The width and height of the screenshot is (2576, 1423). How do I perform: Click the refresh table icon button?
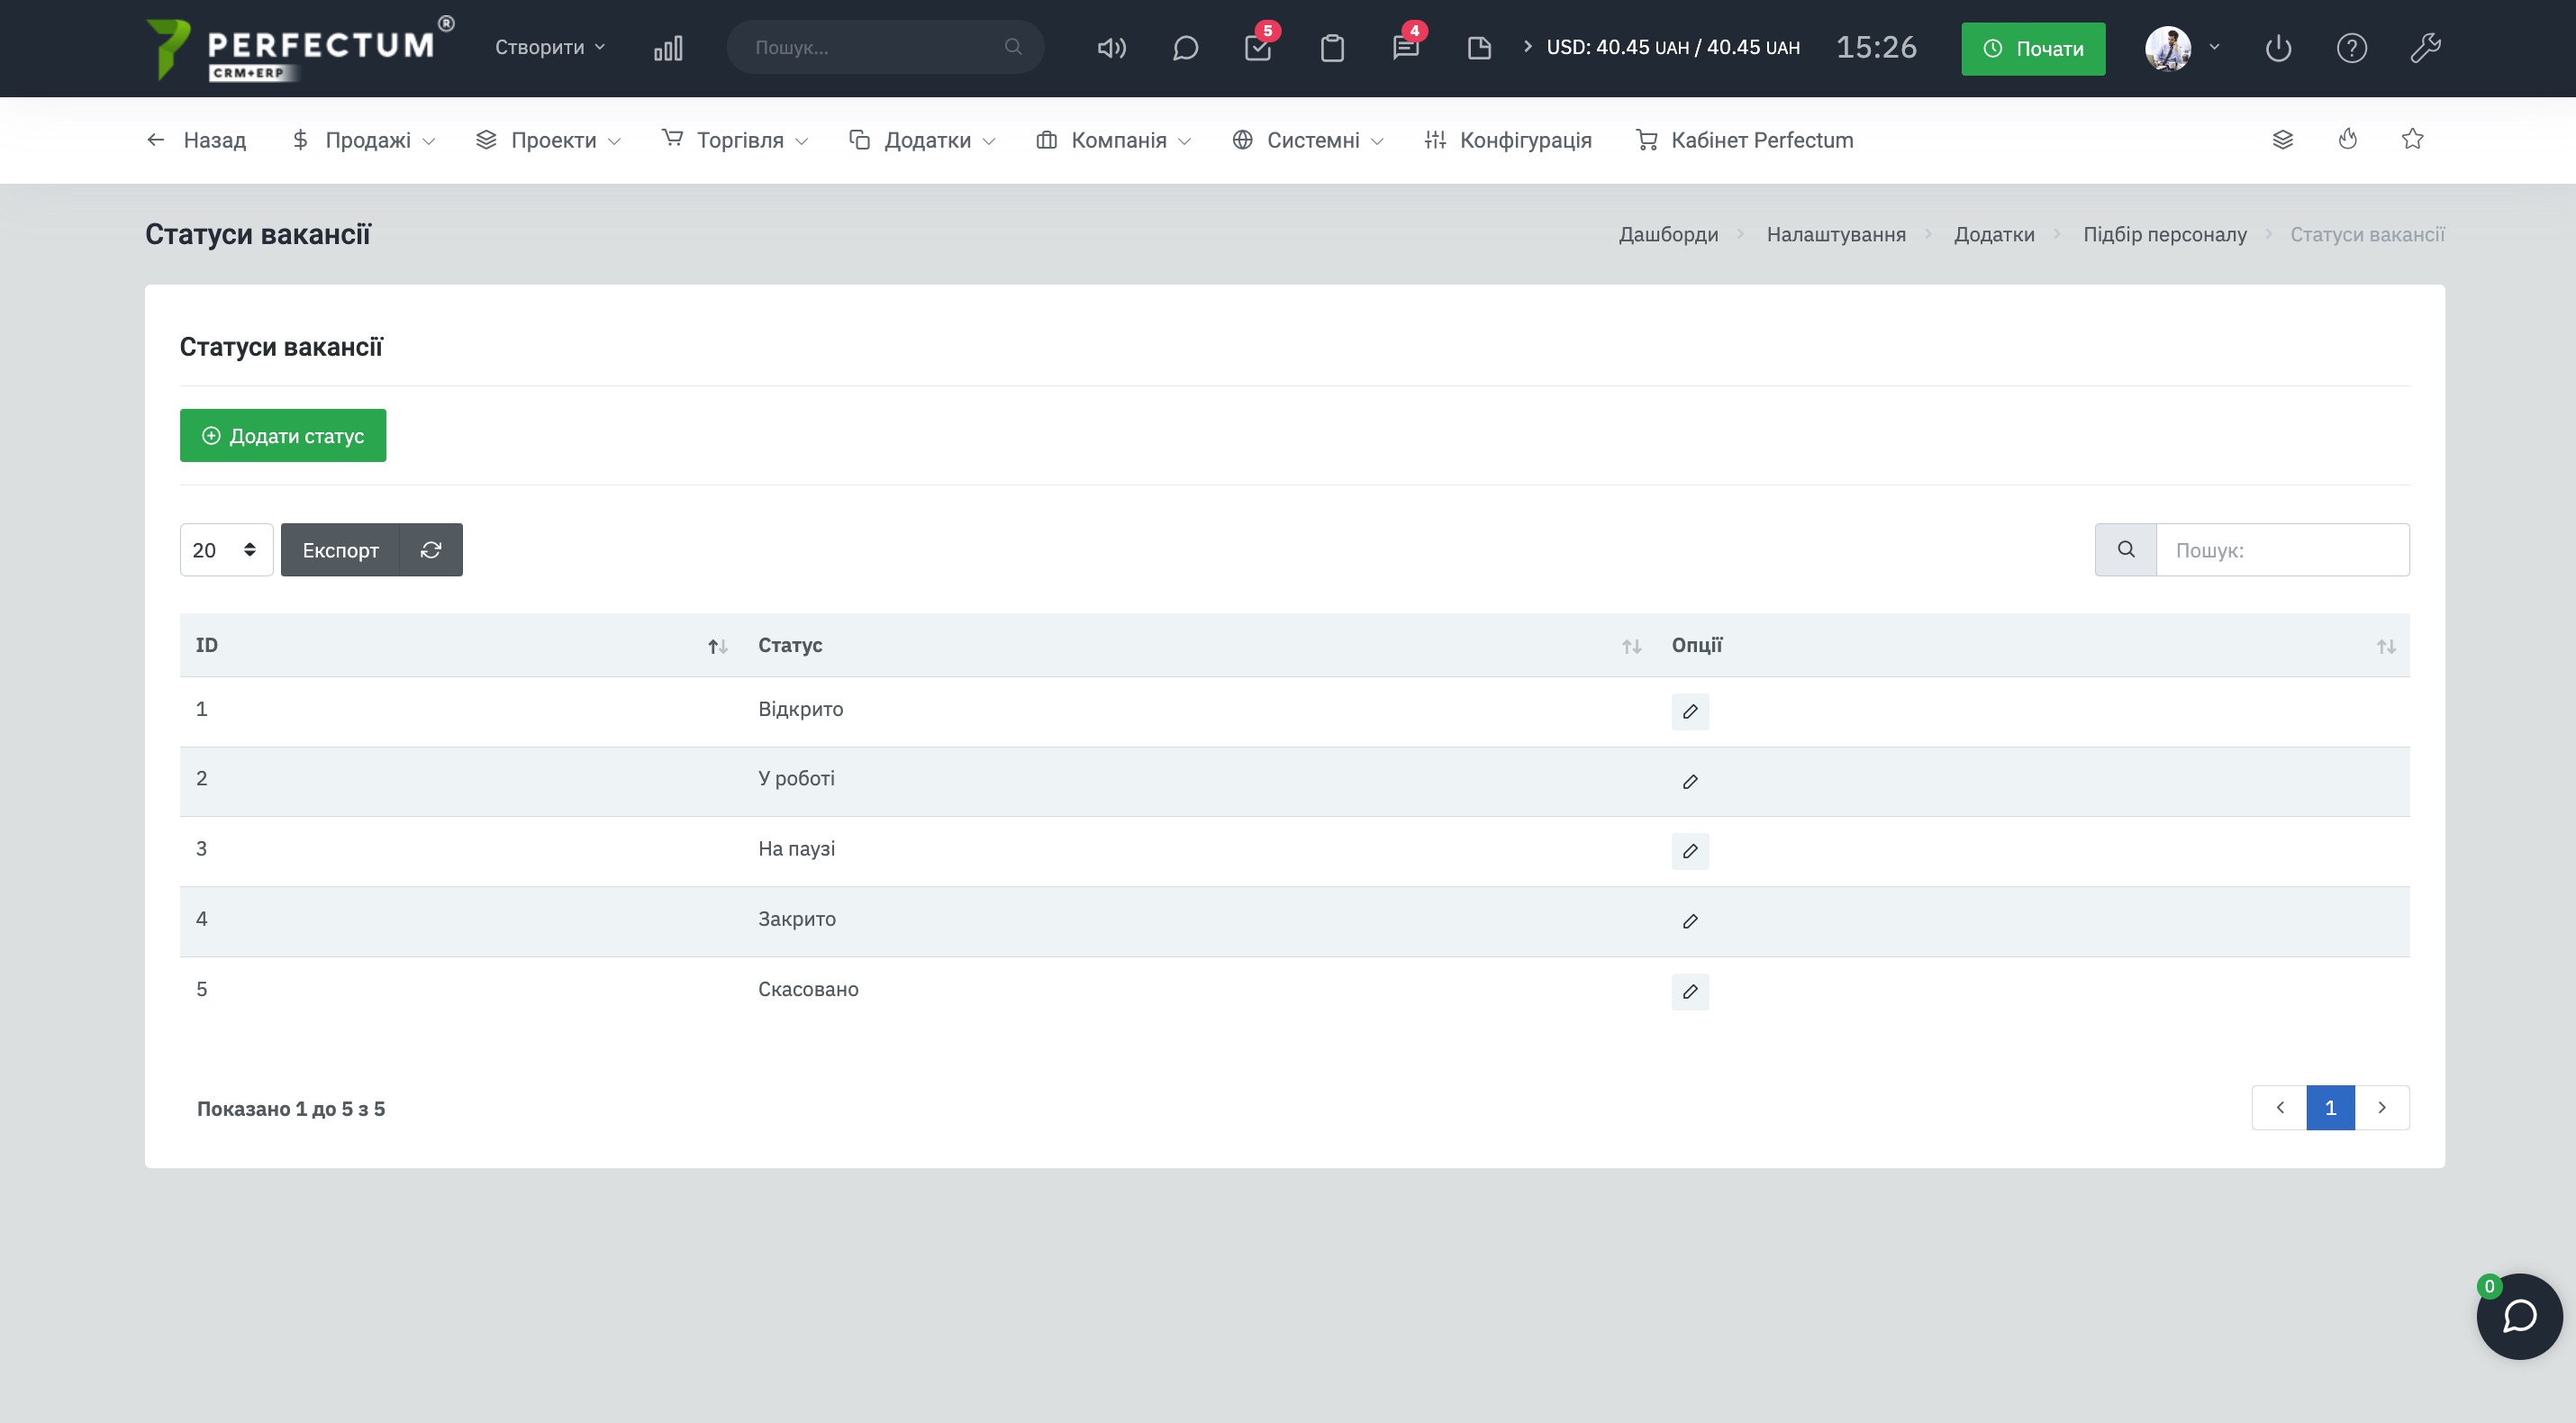(x=431, y=549)
